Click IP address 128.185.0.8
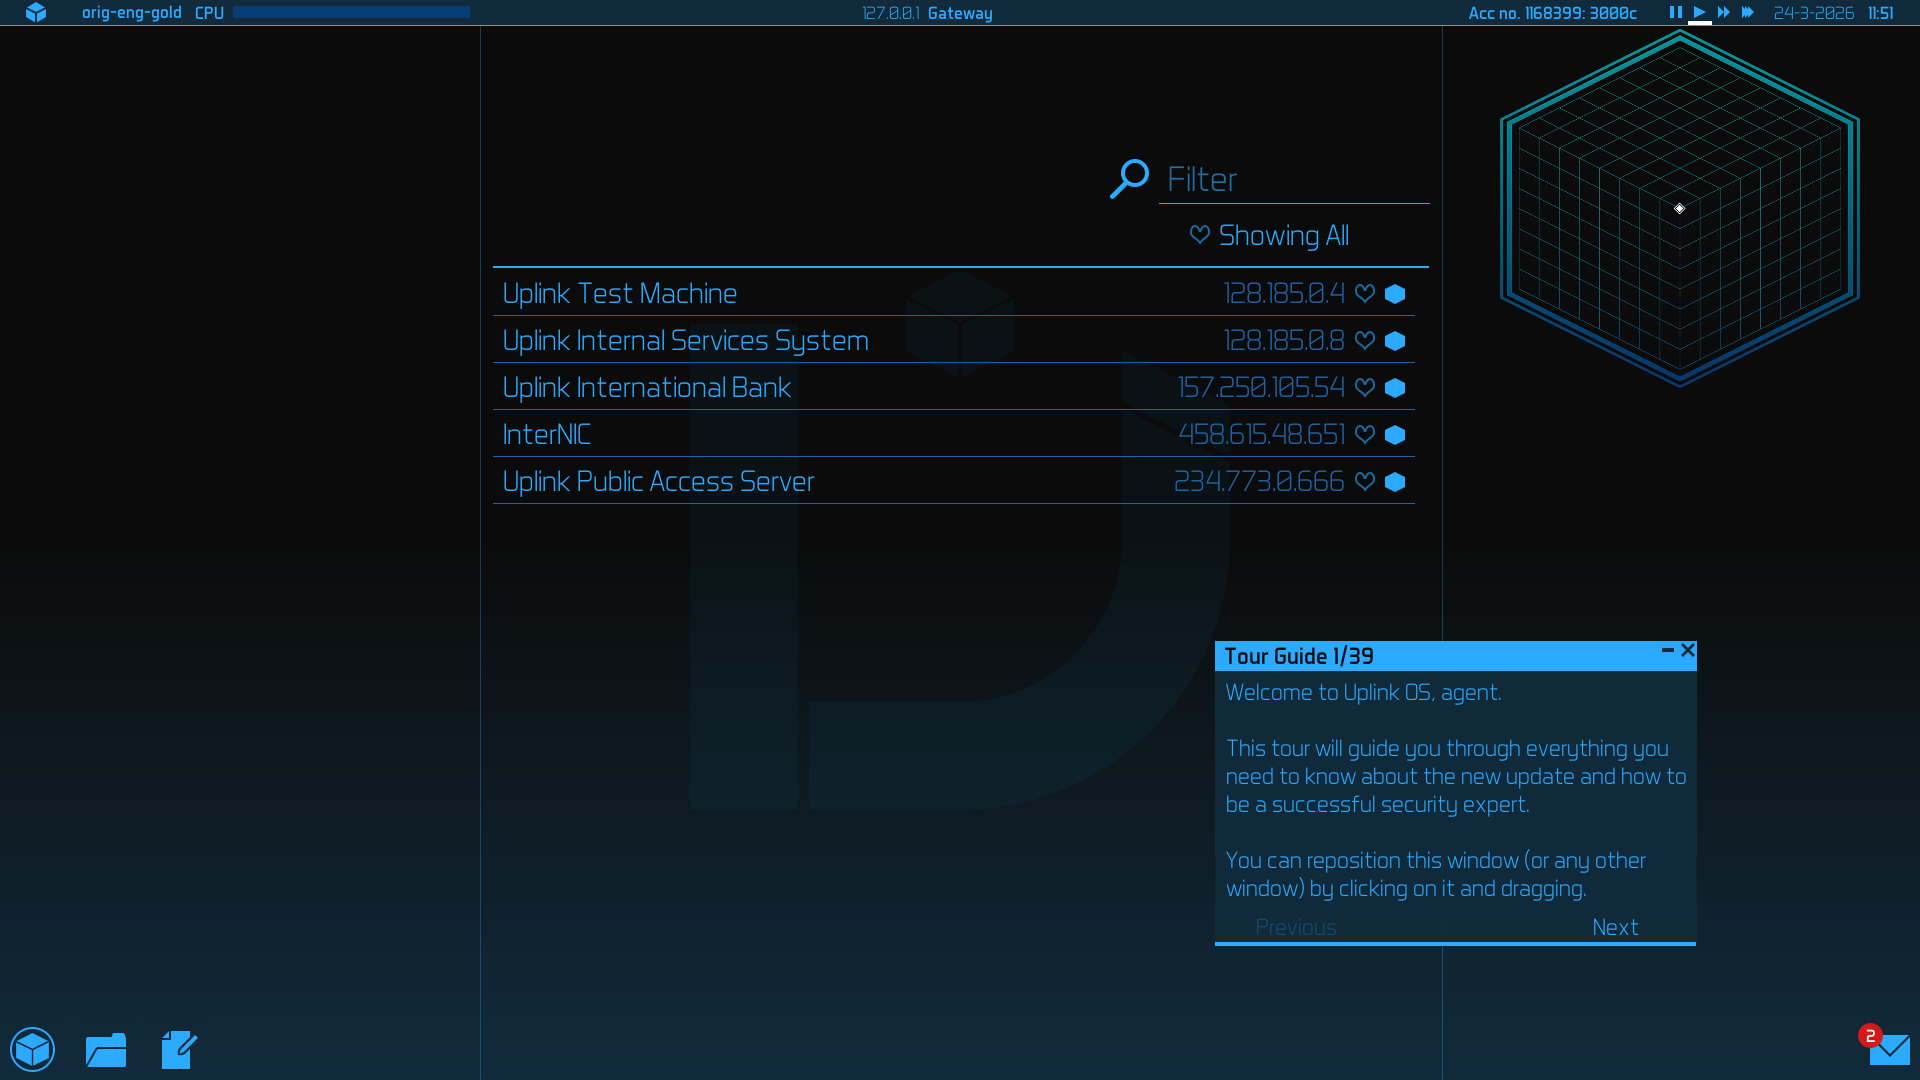 click(1284, 340)
